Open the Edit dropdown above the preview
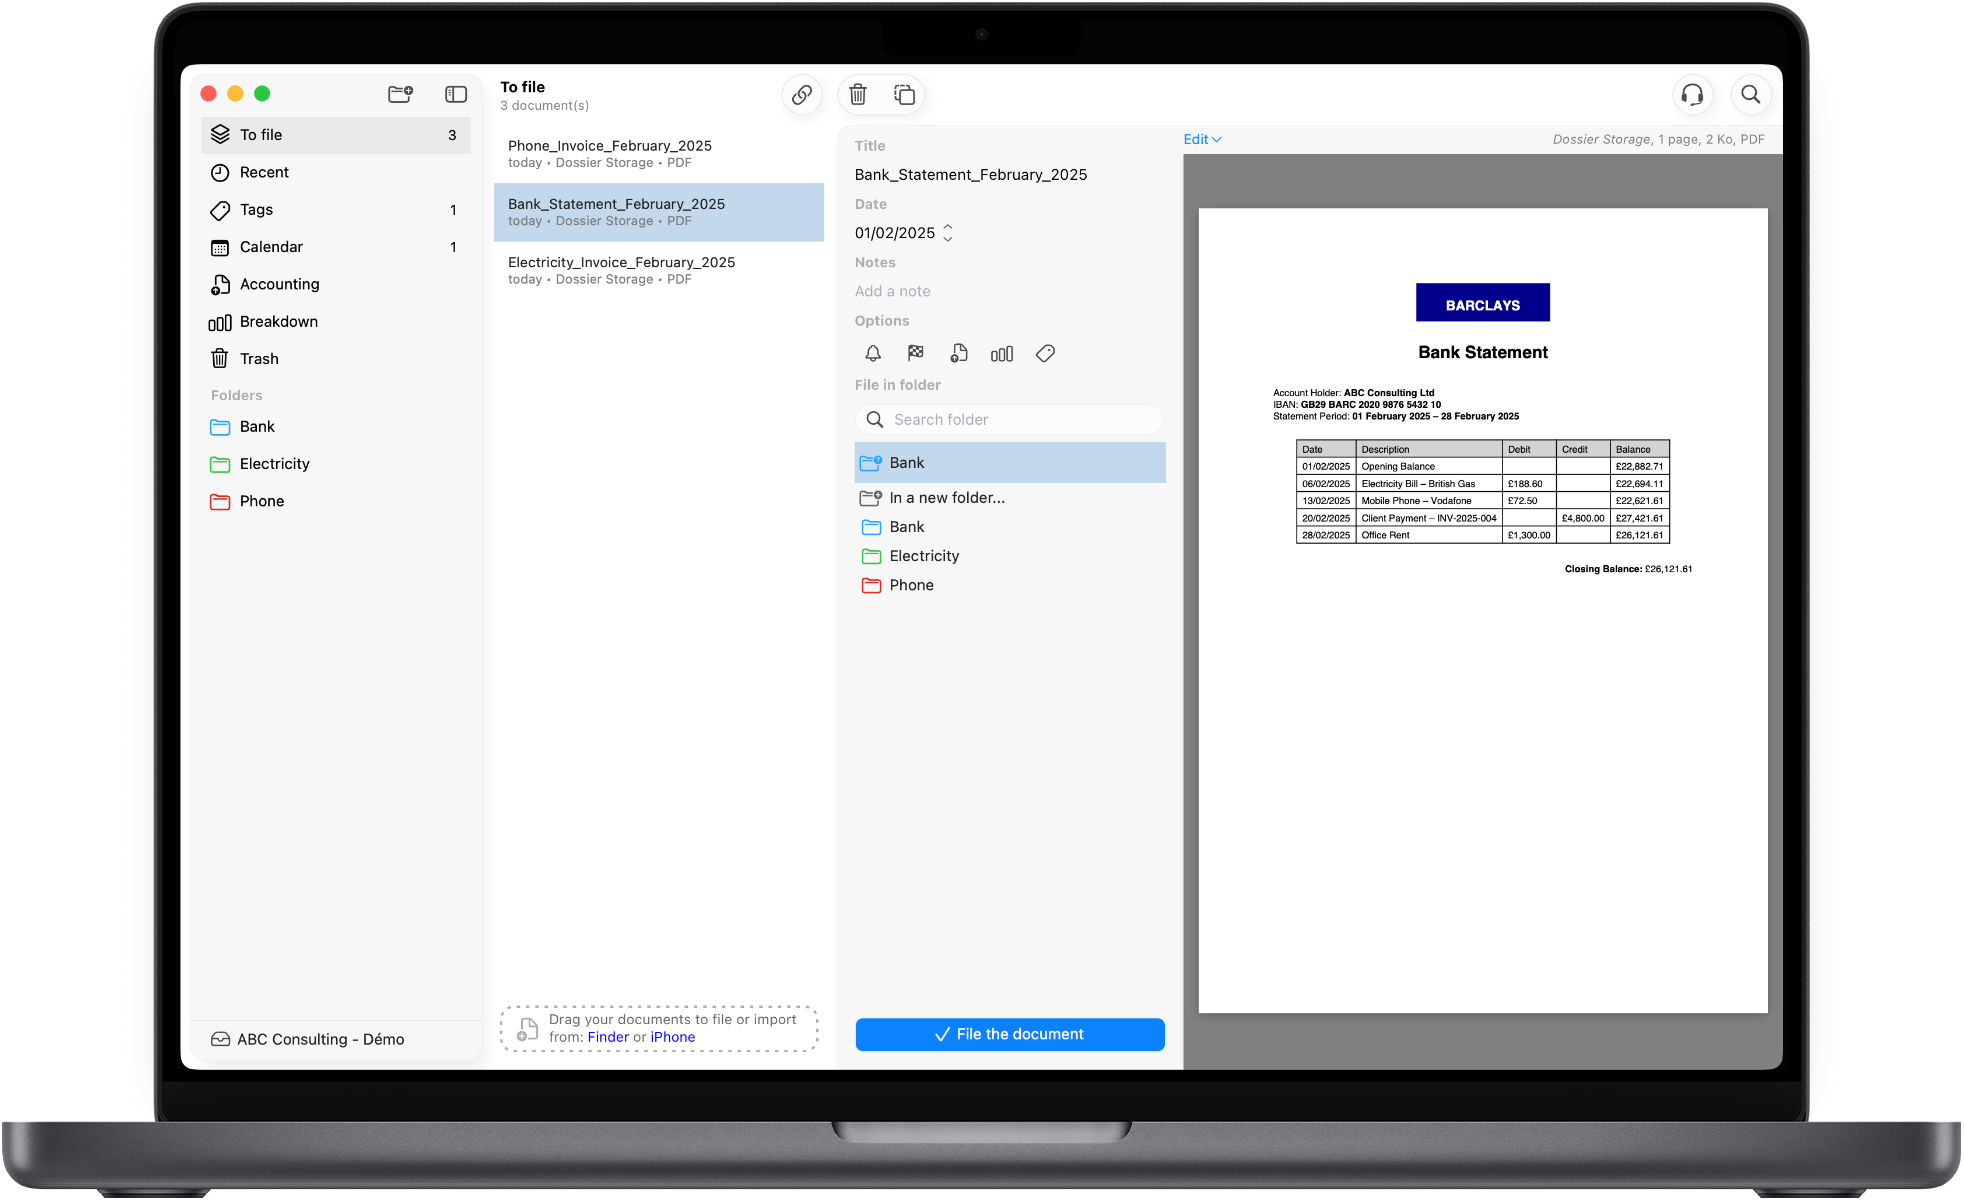 (1201, 139)
